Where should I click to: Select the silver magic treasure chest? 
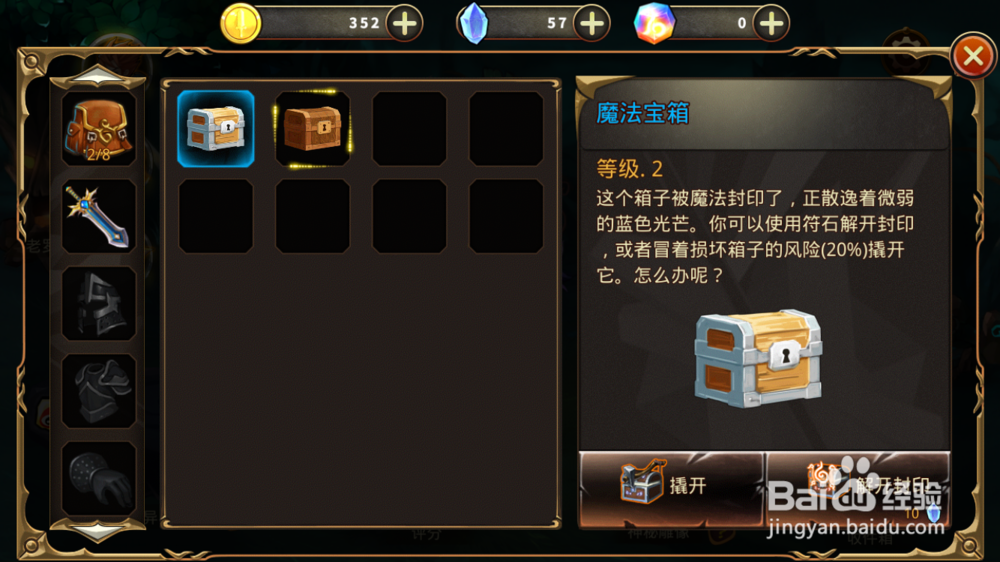[x=216, y=129]
